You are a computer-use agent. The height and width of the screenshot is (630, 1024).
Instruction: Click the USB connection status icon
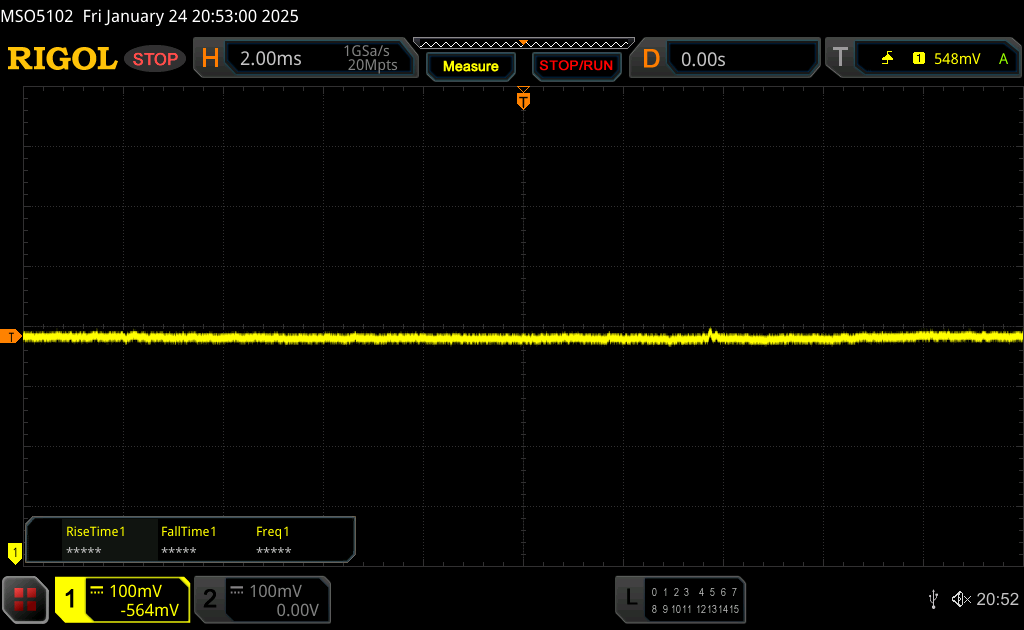[x=933, y=599]
